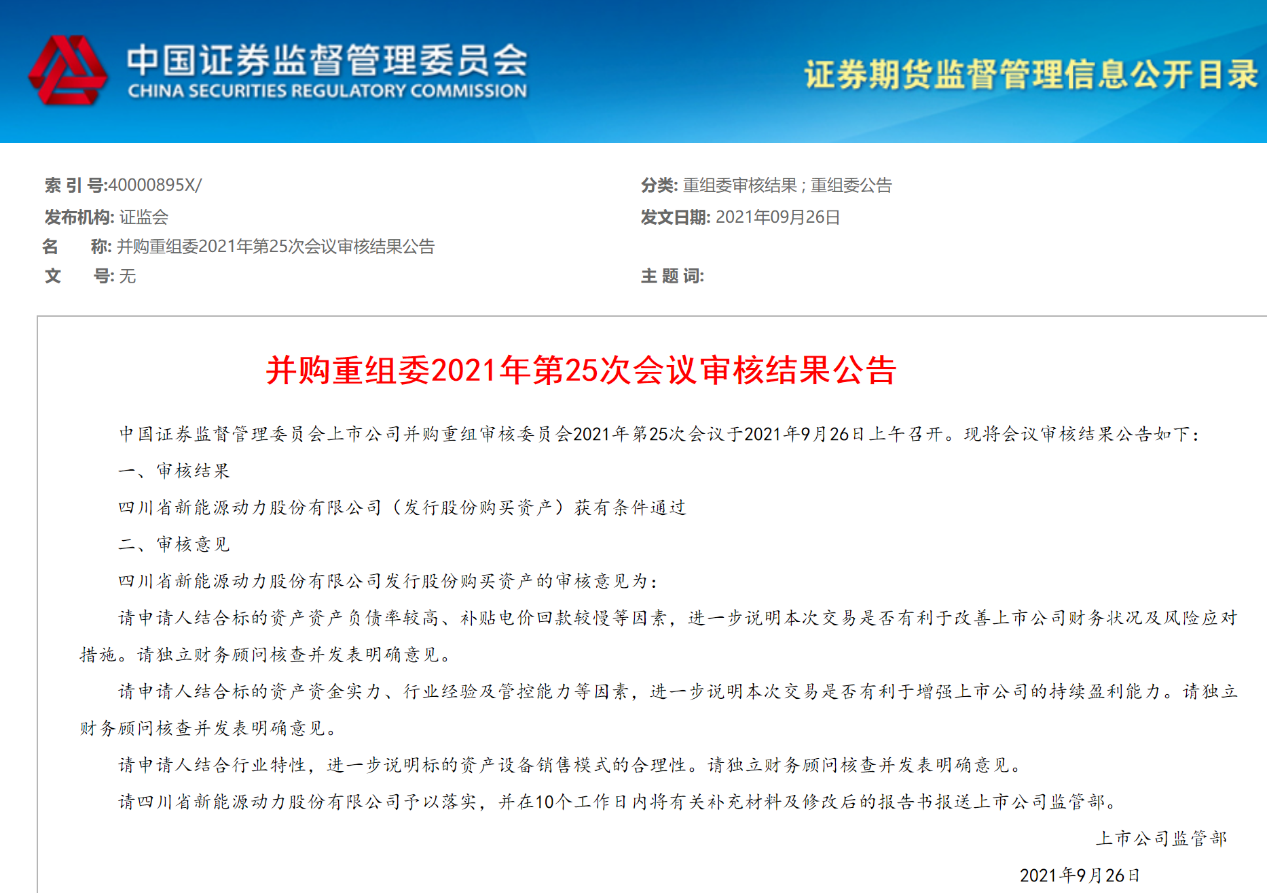Click the 发文日期 value 2021年09月26日
This screenshot has height=893, width=1267.
(778, 216)
